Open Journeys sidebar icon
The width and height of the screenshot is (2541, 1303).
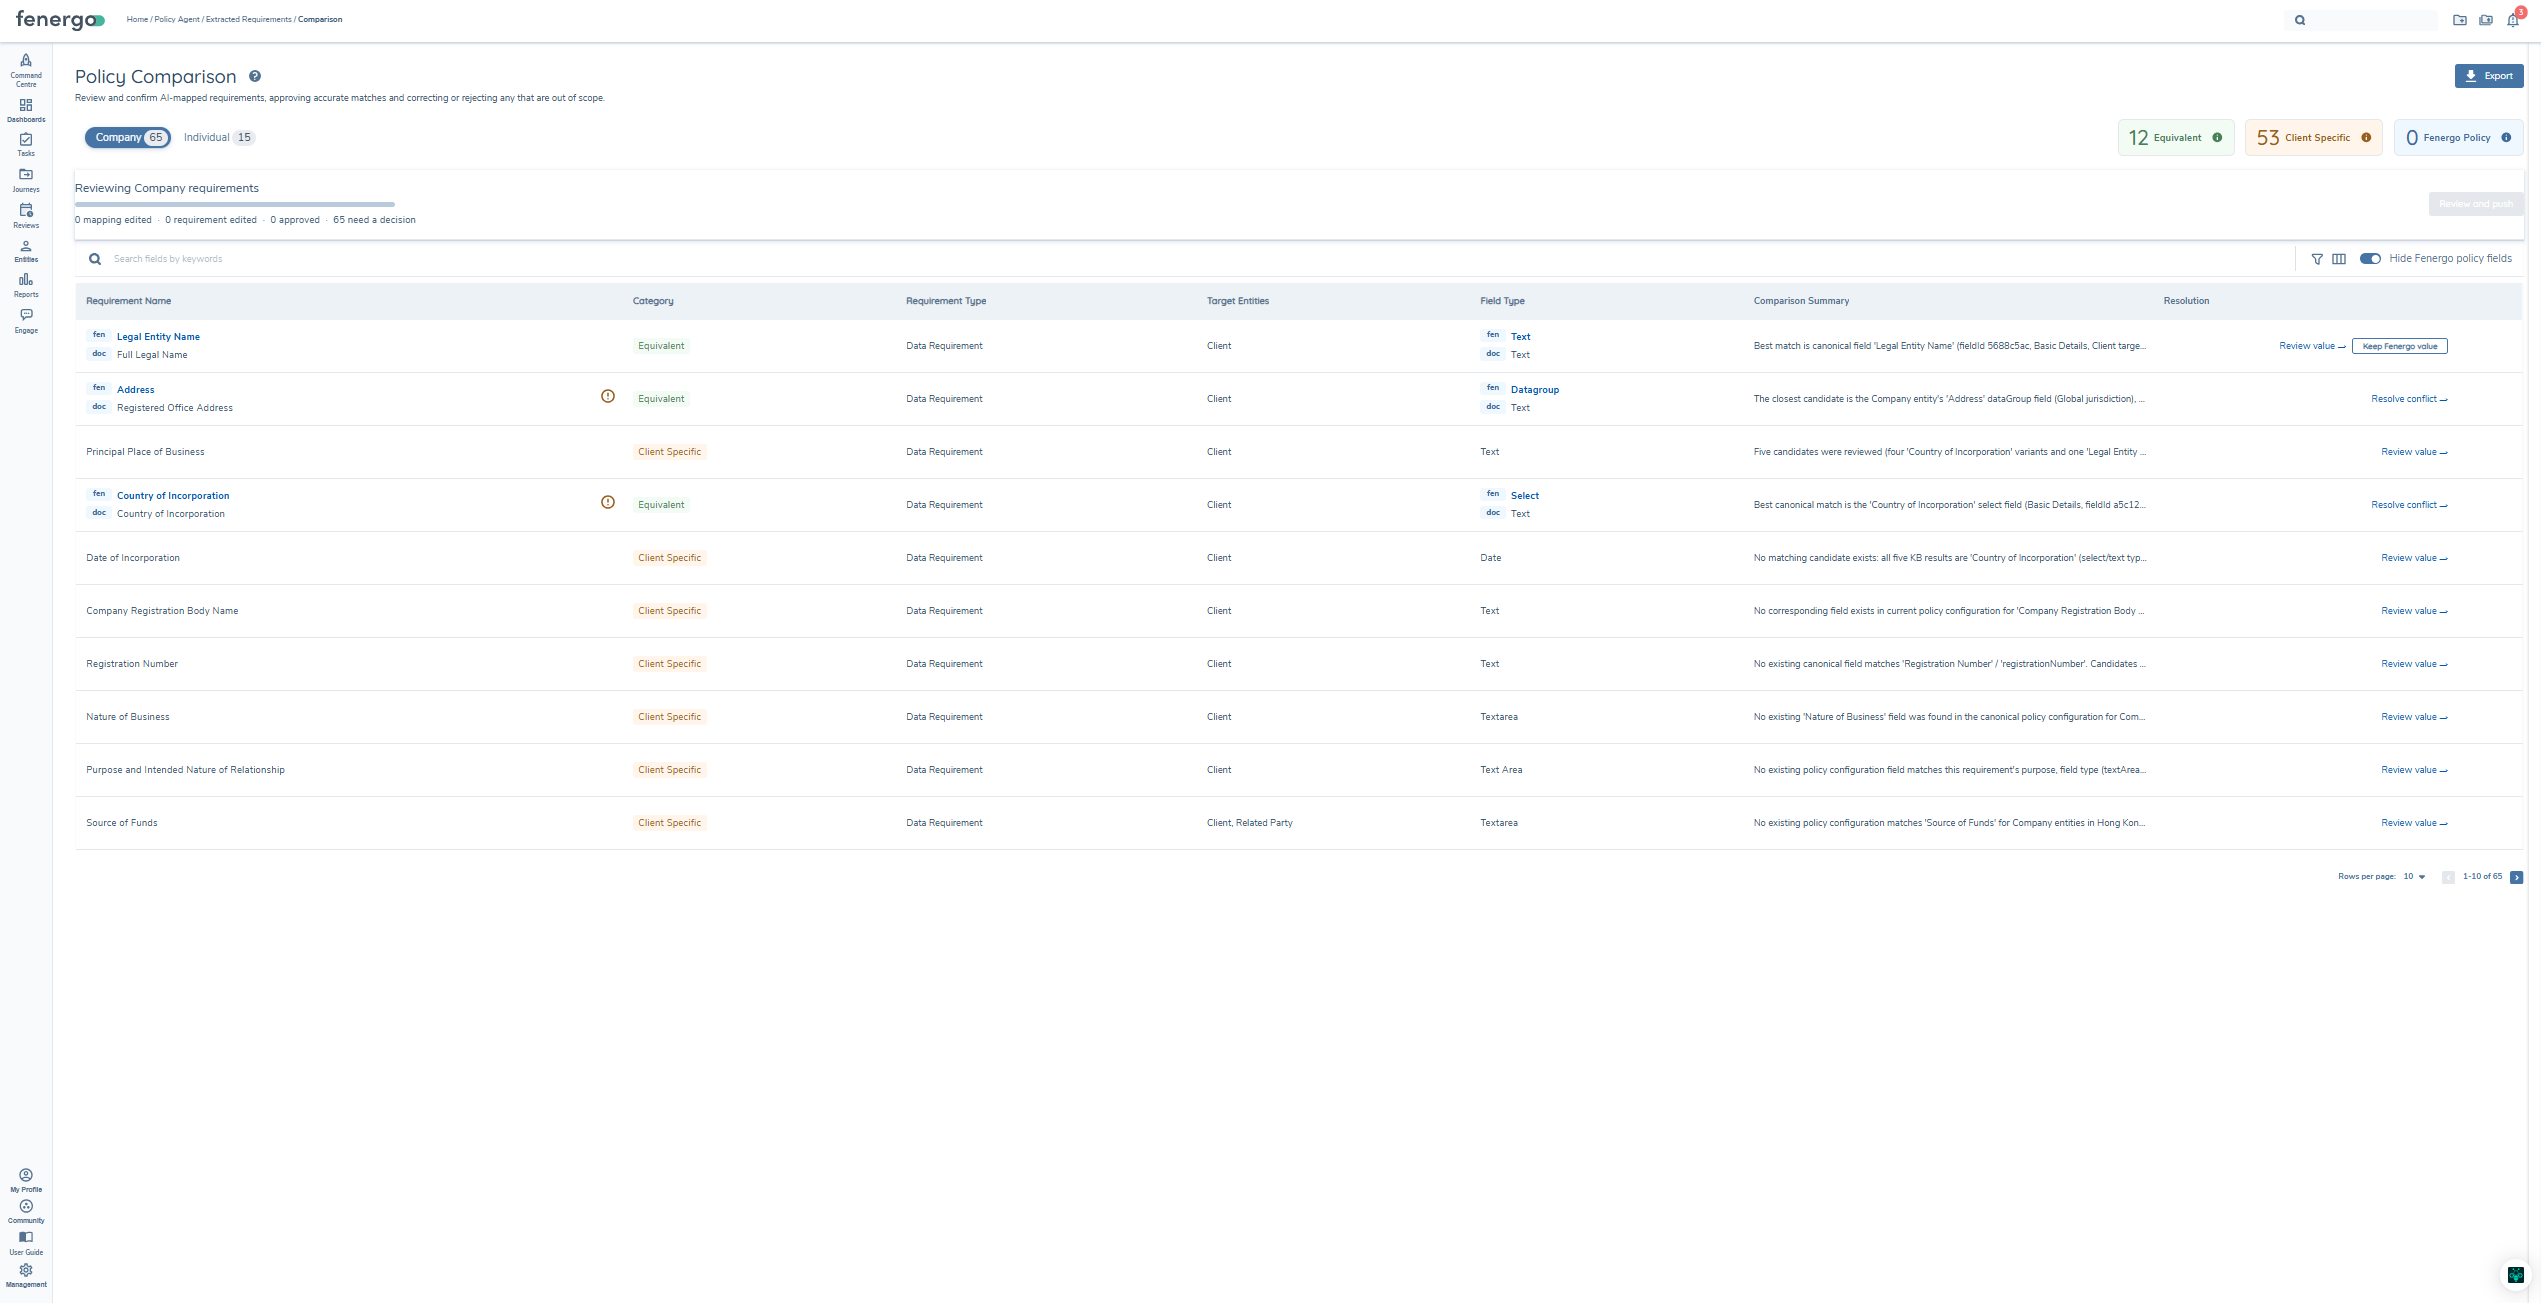(x=26, y=180)
